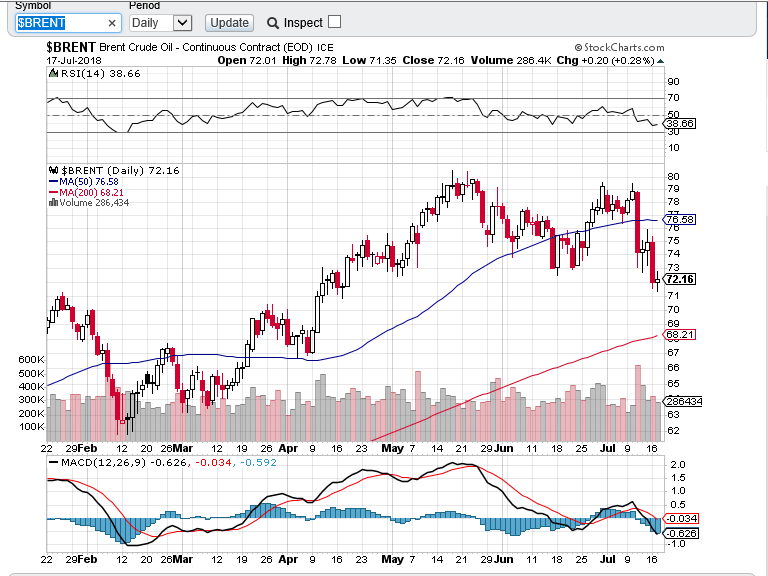The height and width of the screenshot is (576, 768).
Task: Click the MACD(12,26,9) legend text
Action: 103,462
